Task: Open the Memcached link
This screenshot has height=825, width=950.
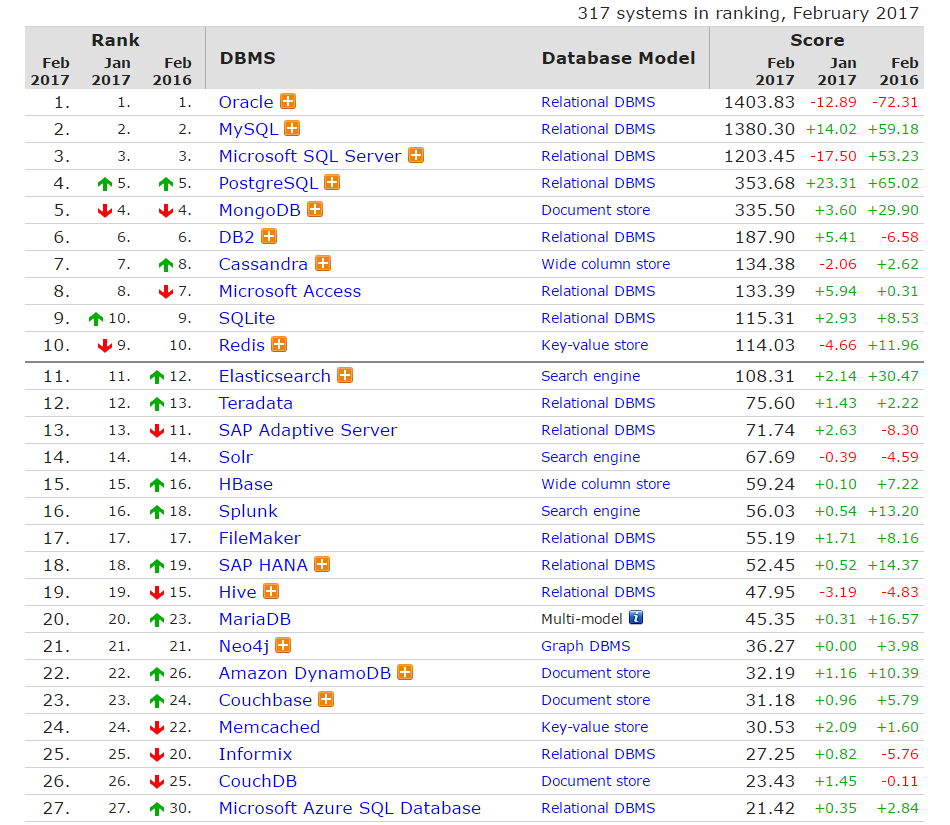Action: pyautogui.click(x=269, y=727)
